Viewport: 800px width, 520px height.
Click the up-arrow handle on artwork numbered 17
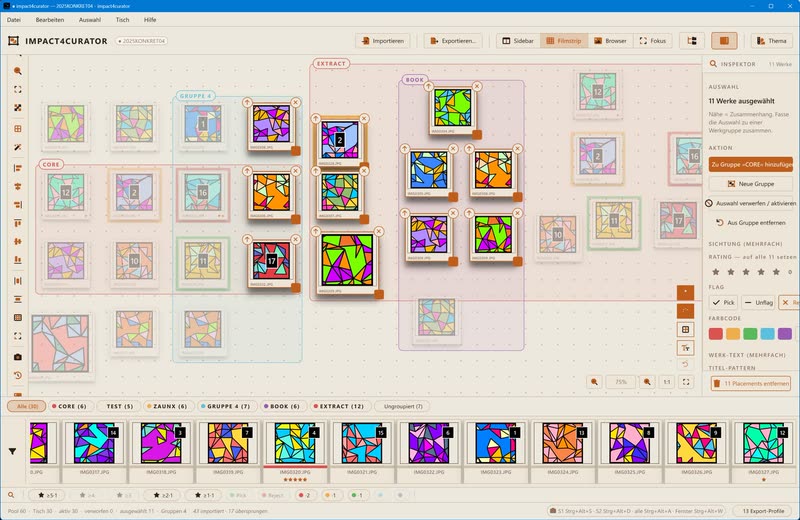tap(247, 239)
